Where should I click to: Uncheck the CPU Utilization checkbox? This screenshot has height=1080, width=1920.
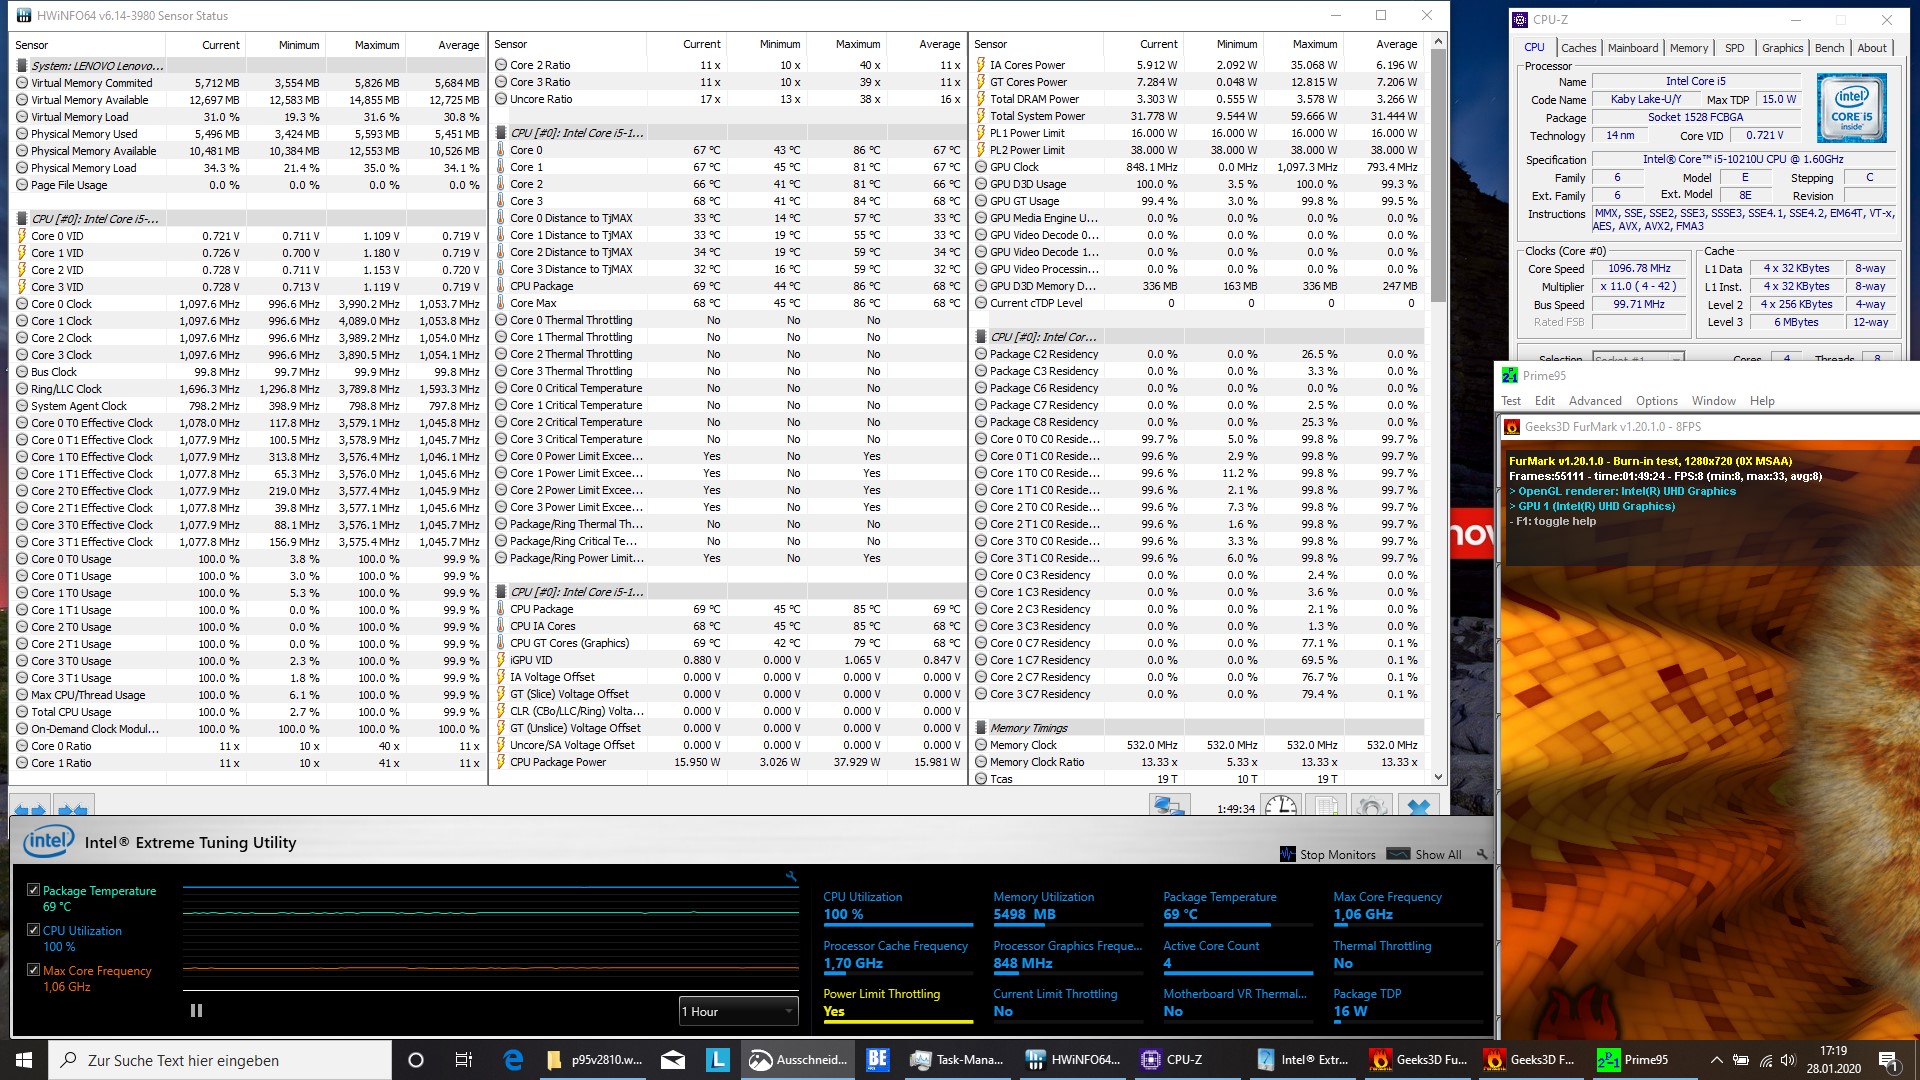pos(33,930)
